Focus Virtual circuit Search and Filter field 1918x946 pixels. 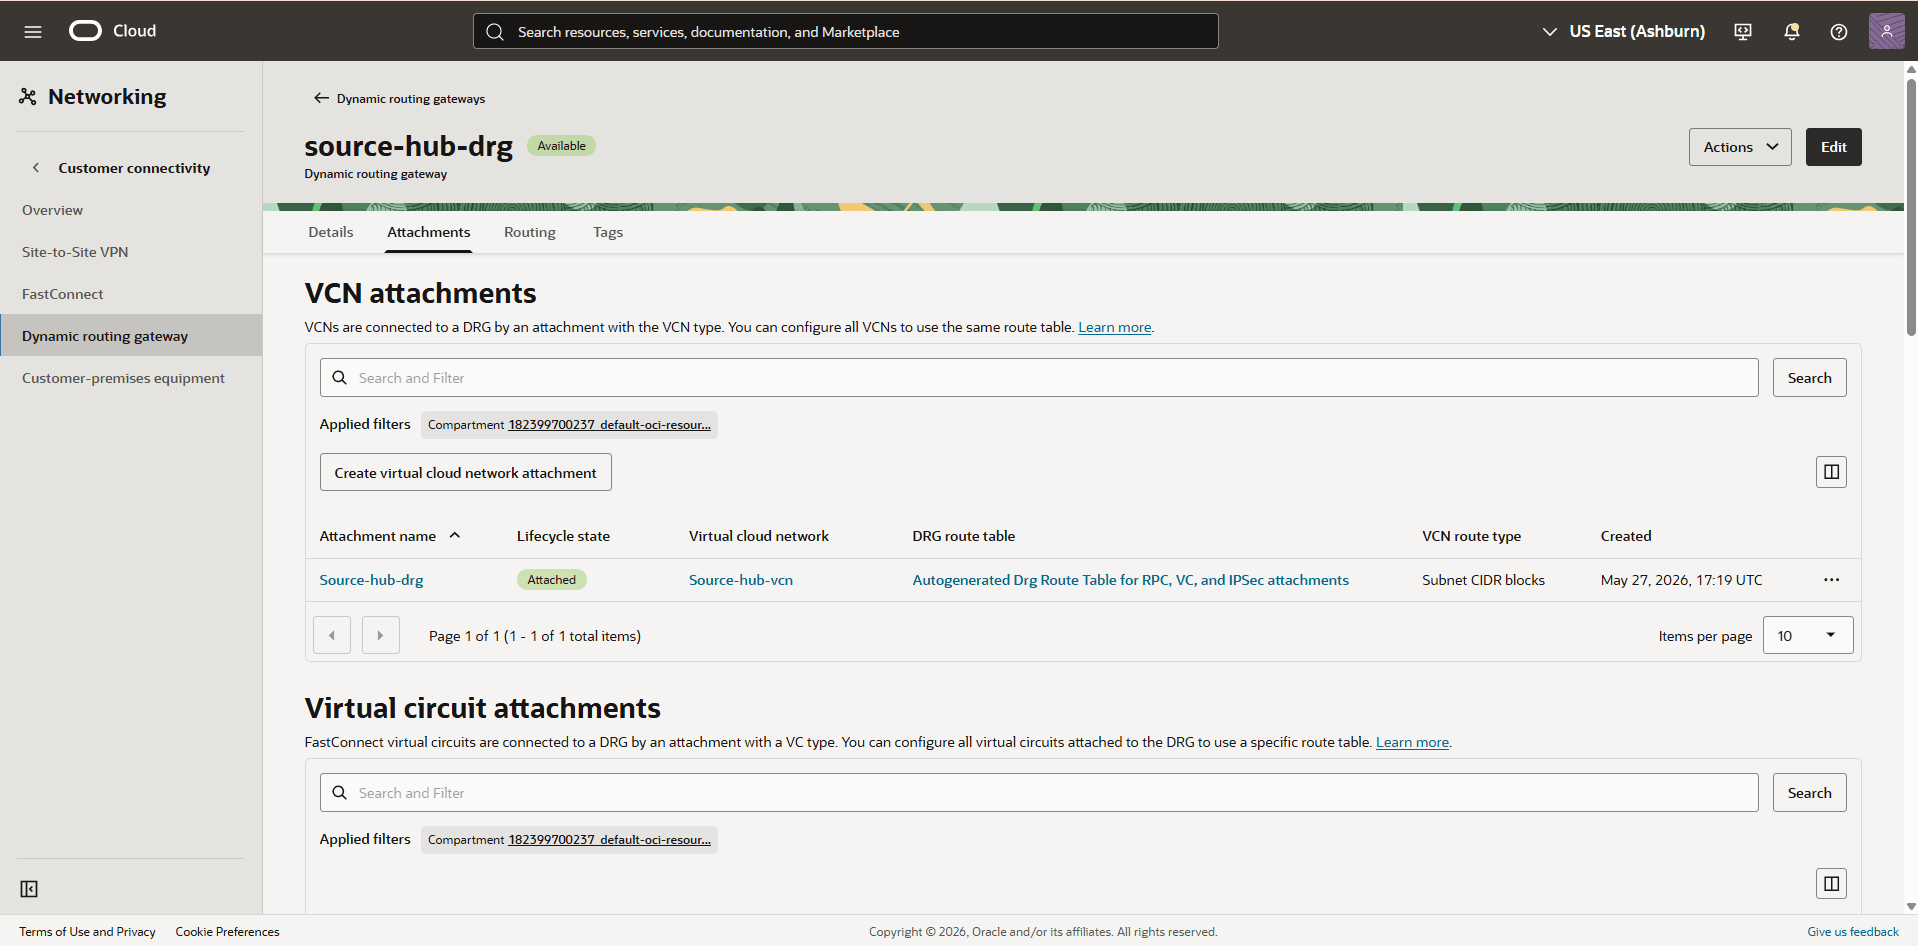pos(1039,793)
